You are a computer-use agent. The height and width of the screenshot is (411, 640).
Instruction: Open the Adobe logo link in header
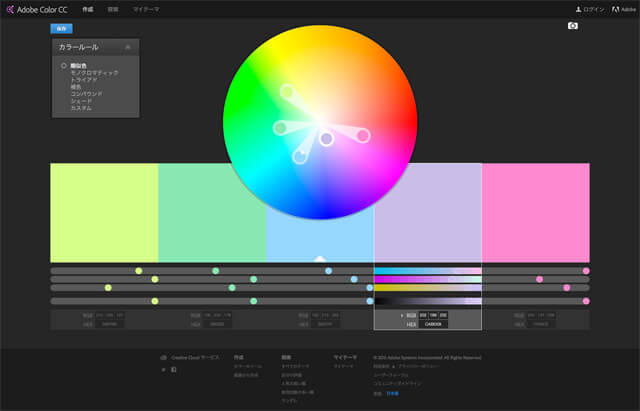click(624, 9)
